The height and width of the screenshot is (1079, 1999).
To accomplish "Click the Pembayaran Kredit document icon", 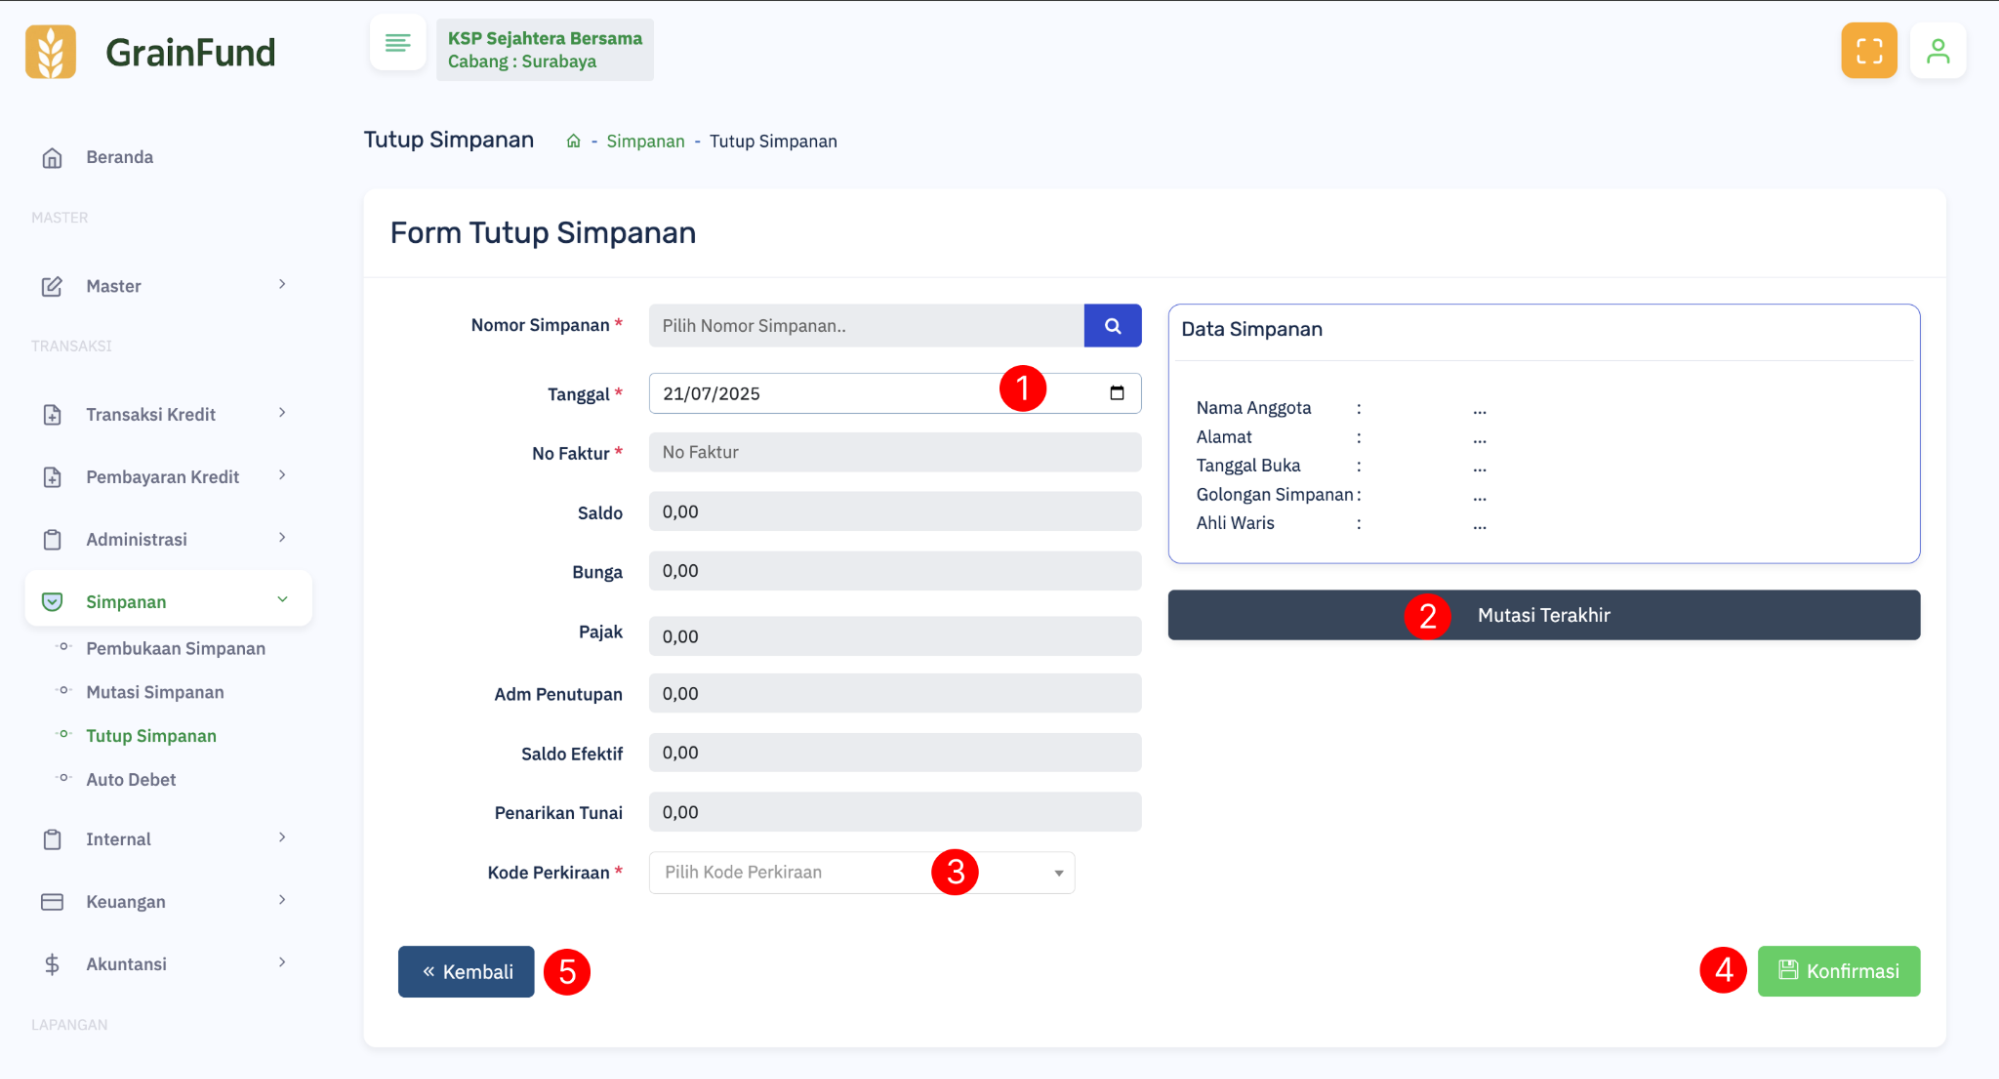I will pyautogui.click(x=52, y=477).
